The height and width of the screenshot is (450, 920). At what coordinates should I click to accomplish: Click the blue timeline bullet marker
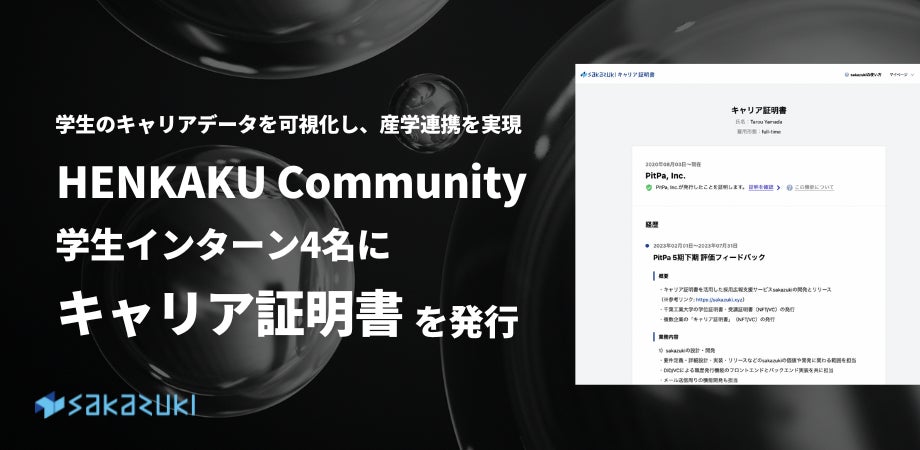pos(647,246)
